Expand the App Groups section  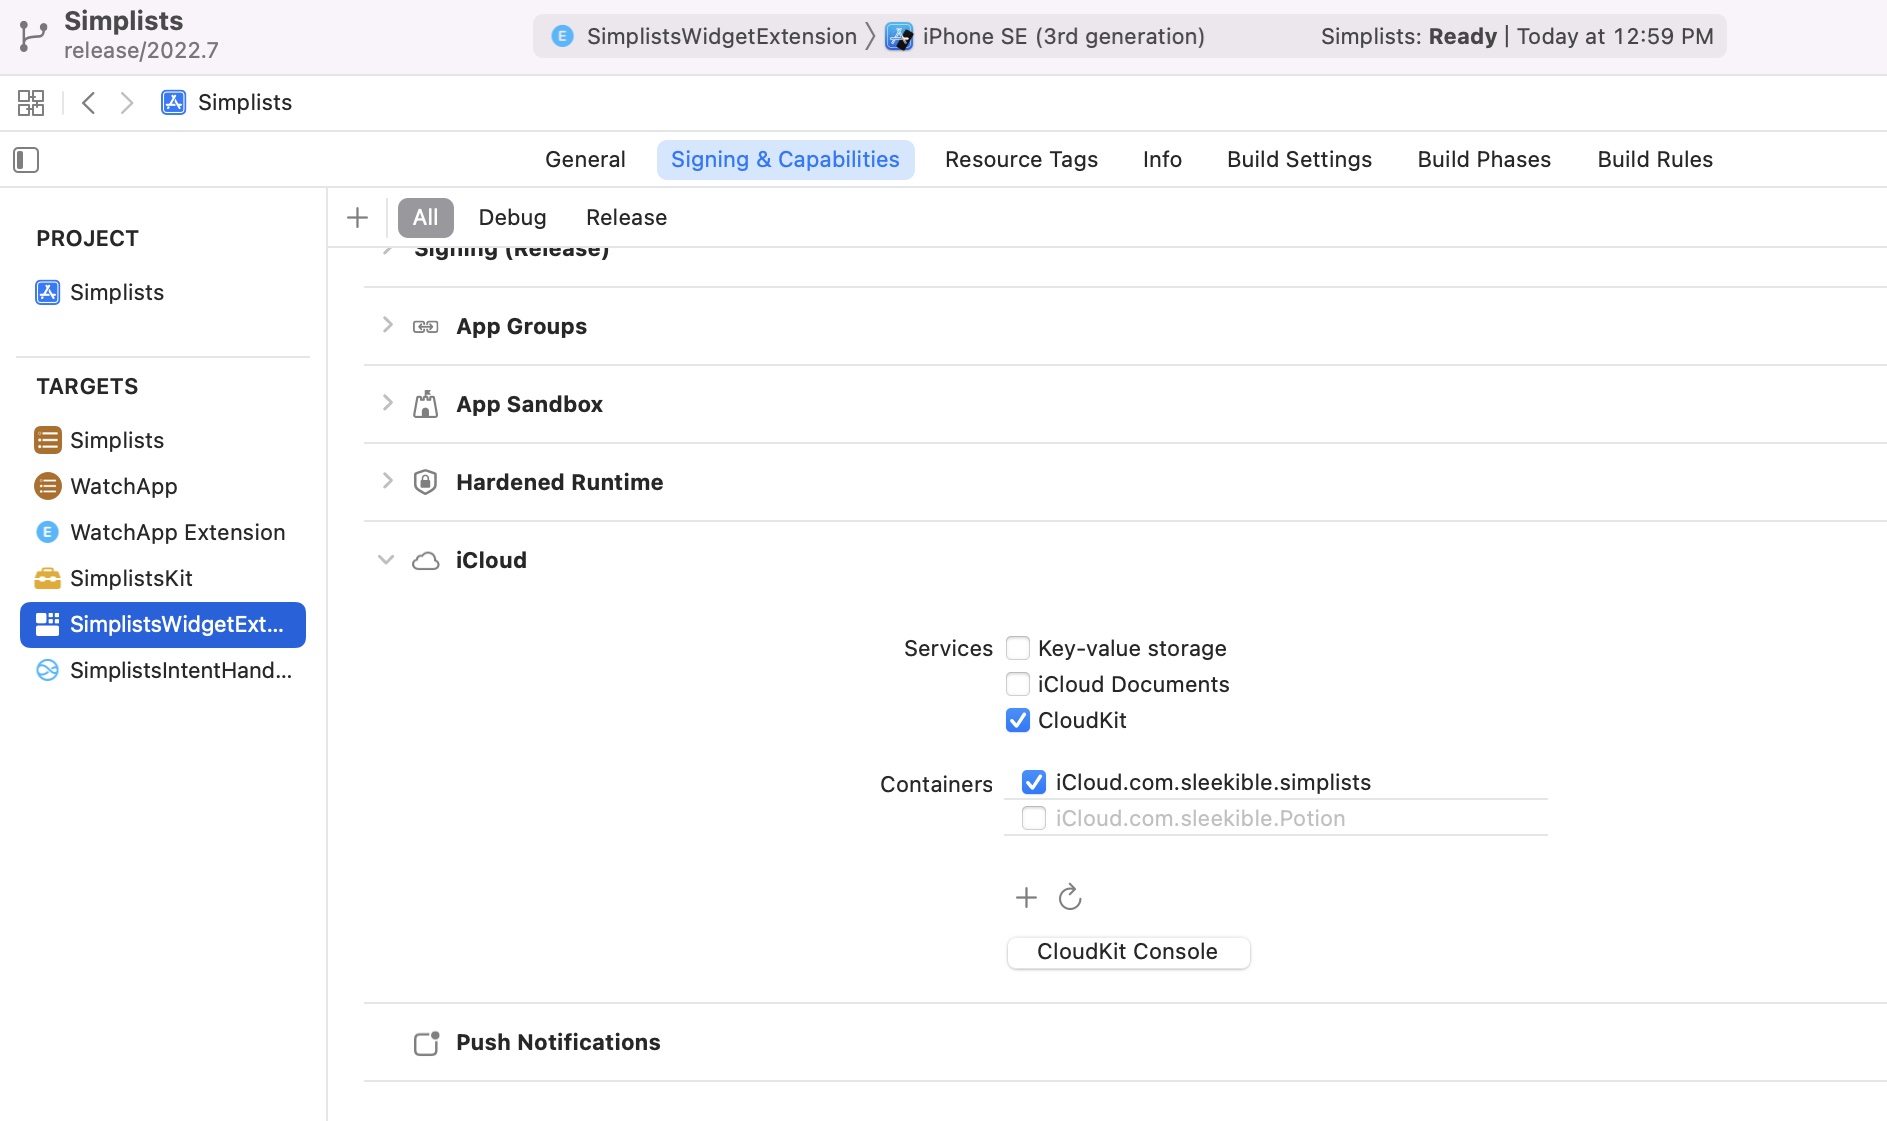(388, 325)
